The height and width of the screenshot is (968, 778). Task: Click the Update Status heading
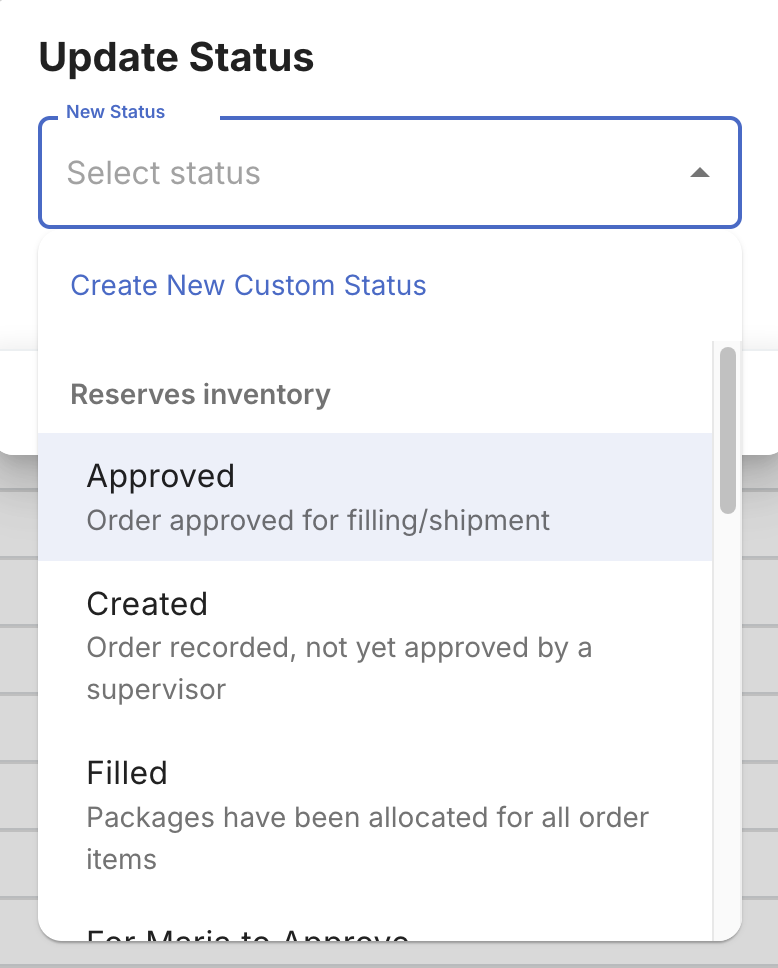pos(177,57)
